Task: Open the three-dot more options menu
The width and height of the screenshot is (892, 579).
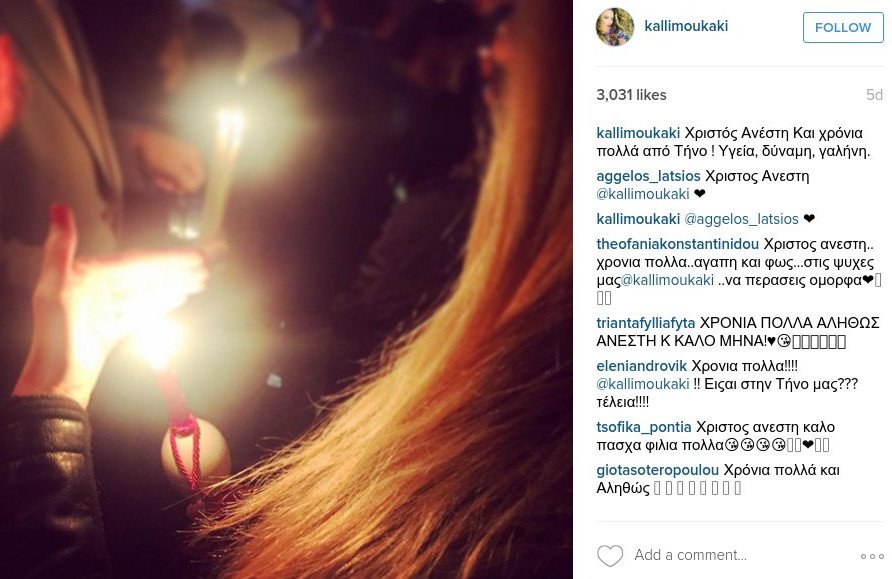Action: coord(872,556)
